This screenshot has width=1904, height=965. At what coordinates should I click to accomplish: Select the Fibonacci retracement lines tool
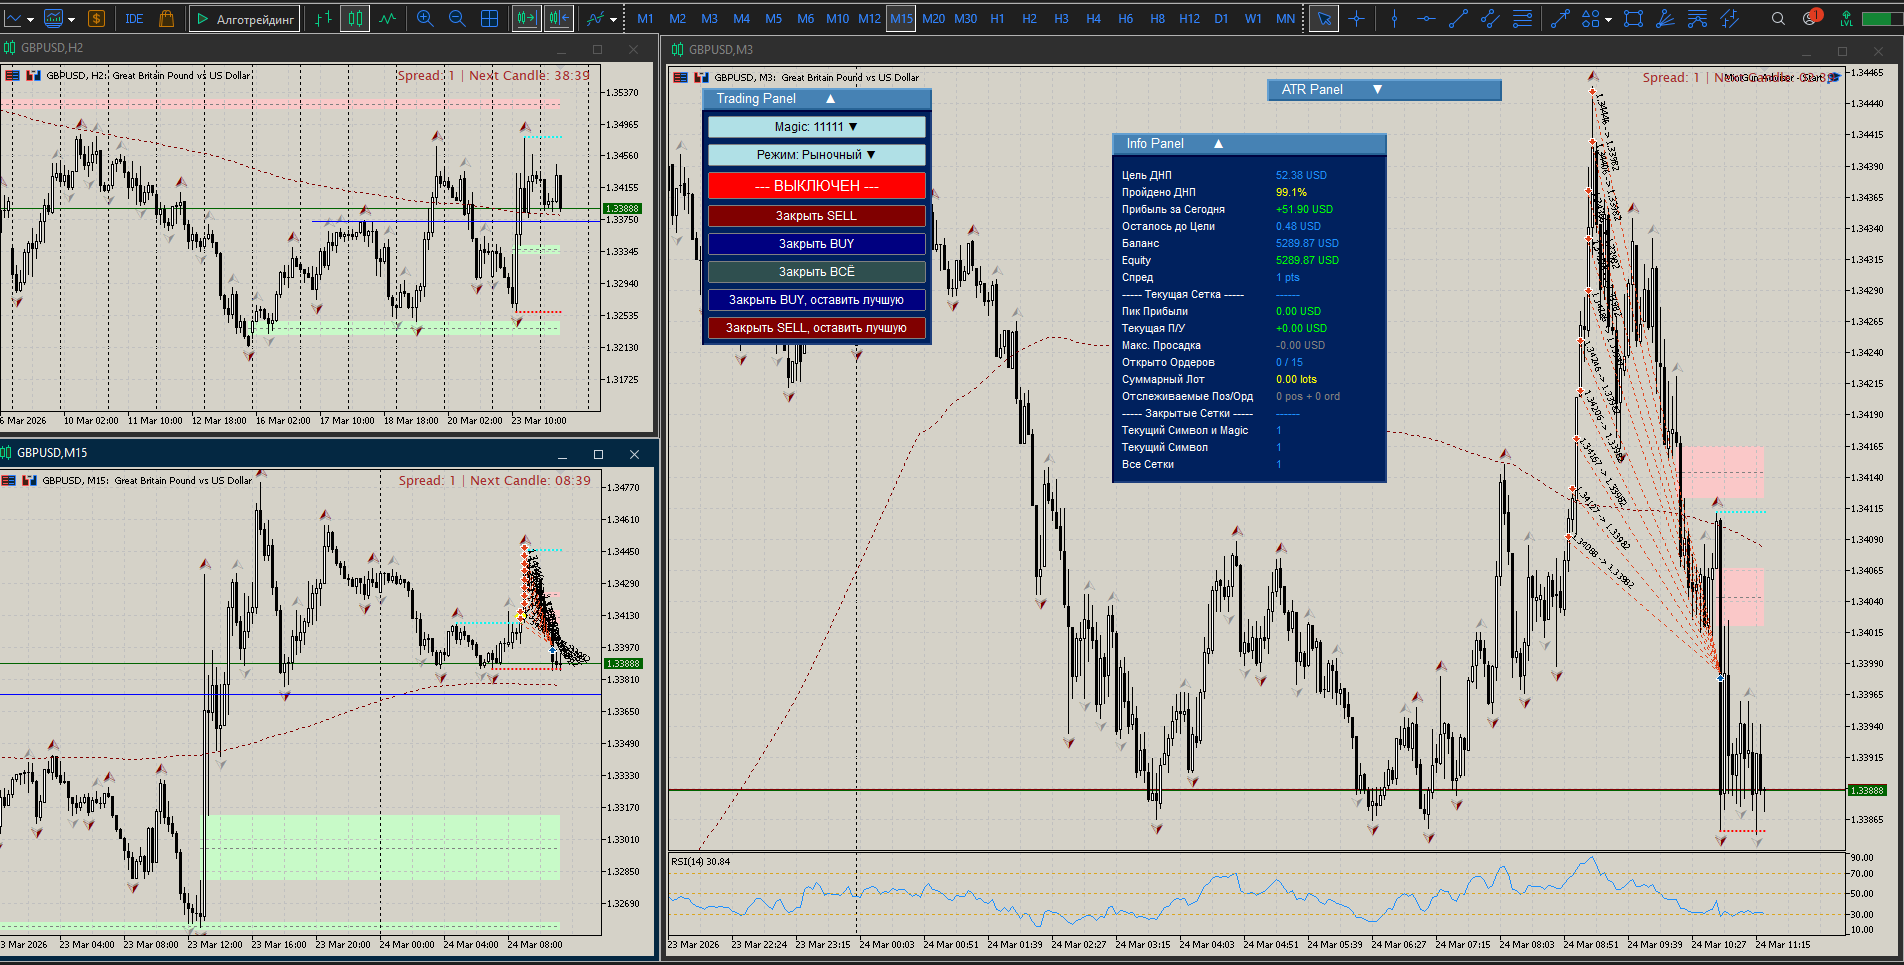pos(1522,19)
